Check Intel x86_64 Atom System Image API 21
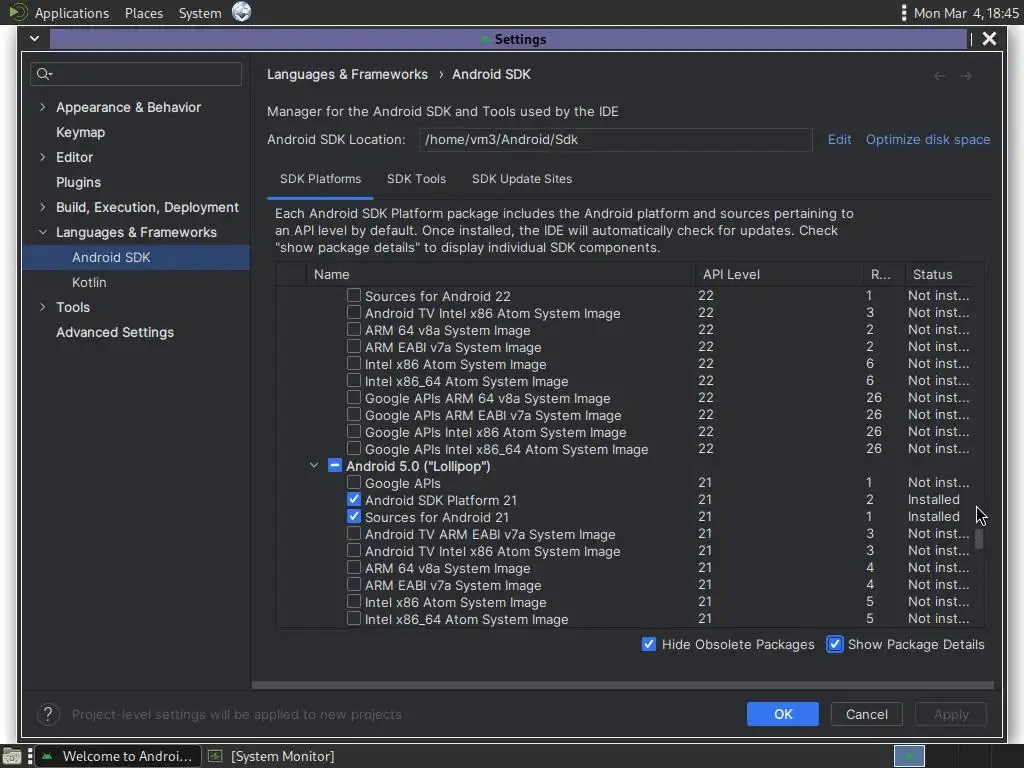Screen dimensions: 1024x768 353,618
